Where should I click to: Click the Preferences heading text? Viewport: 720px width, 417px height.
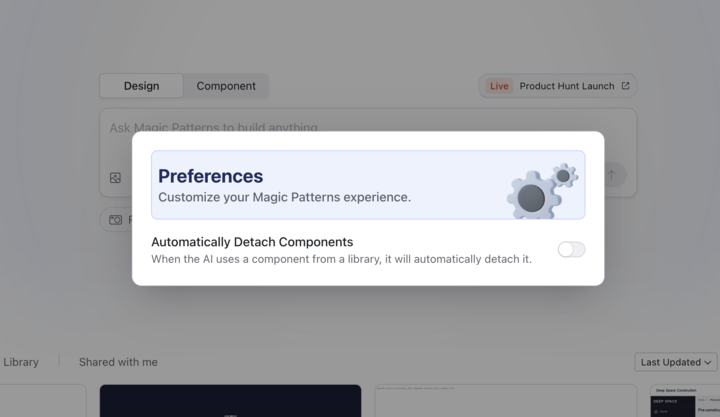tap(210, 176)
